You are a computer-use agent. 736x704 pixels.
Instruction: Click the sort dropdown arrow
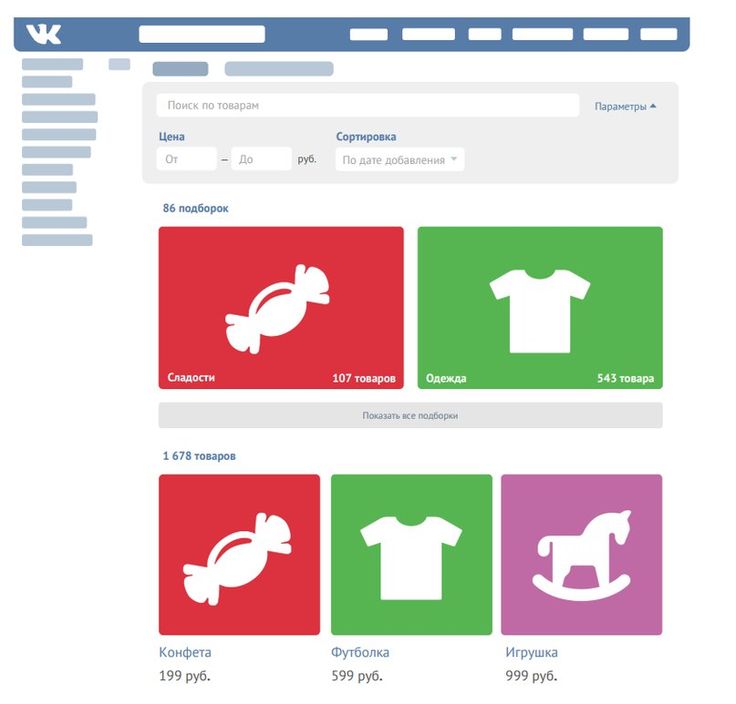454,159
